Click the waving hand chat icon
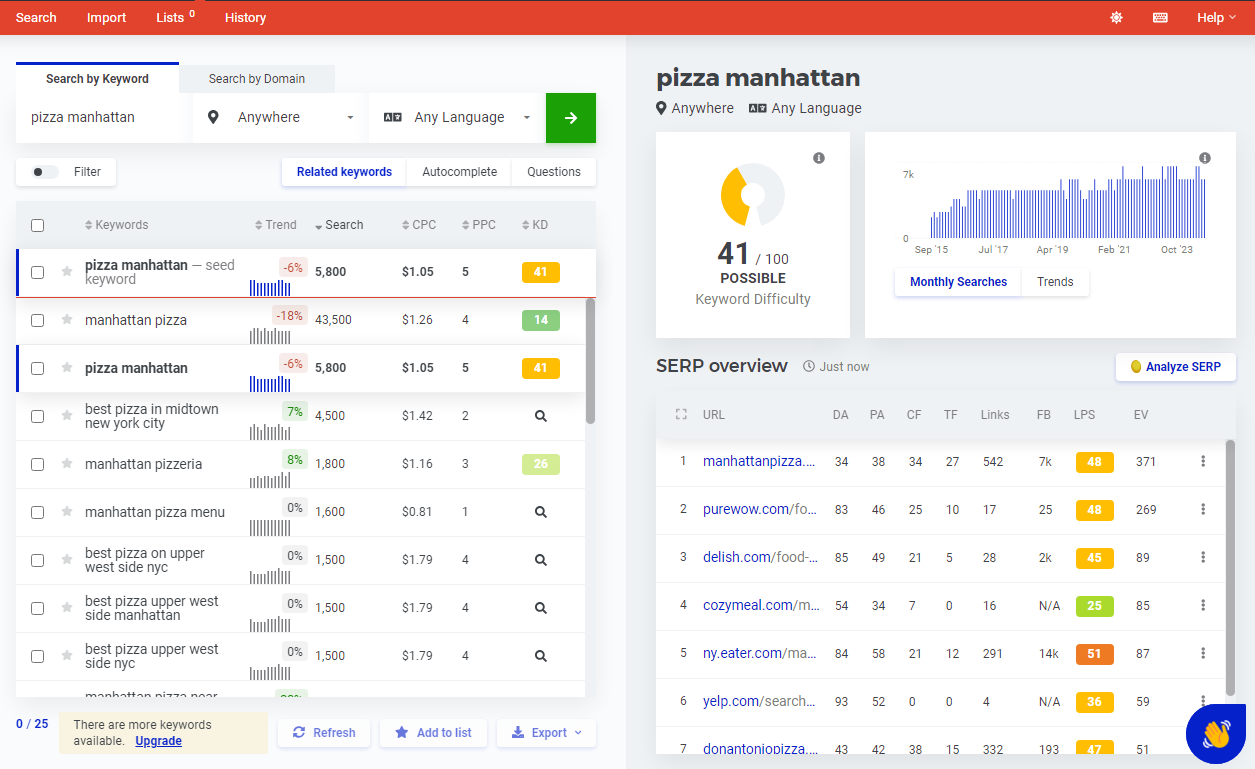 click(1214, 733)
